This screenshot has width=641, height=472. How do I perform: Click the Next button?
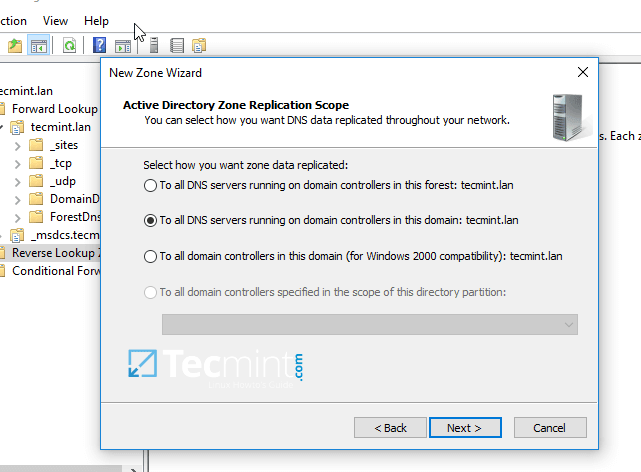tap(465, 428)
